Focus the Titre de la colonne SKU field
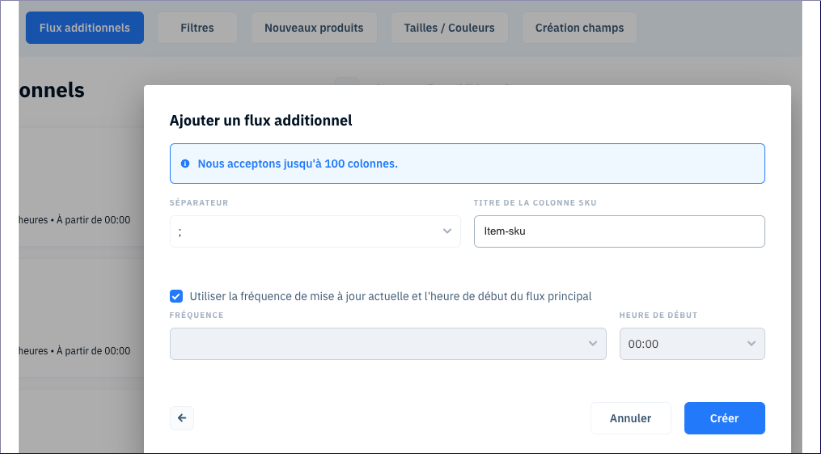Image resolution: width=821 pixels, height=454 pixels. [619, 231]
